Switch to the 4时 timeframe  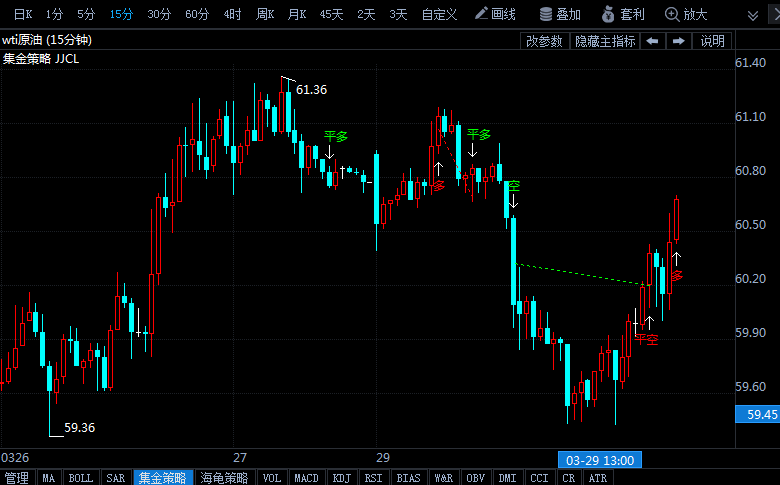232,14
